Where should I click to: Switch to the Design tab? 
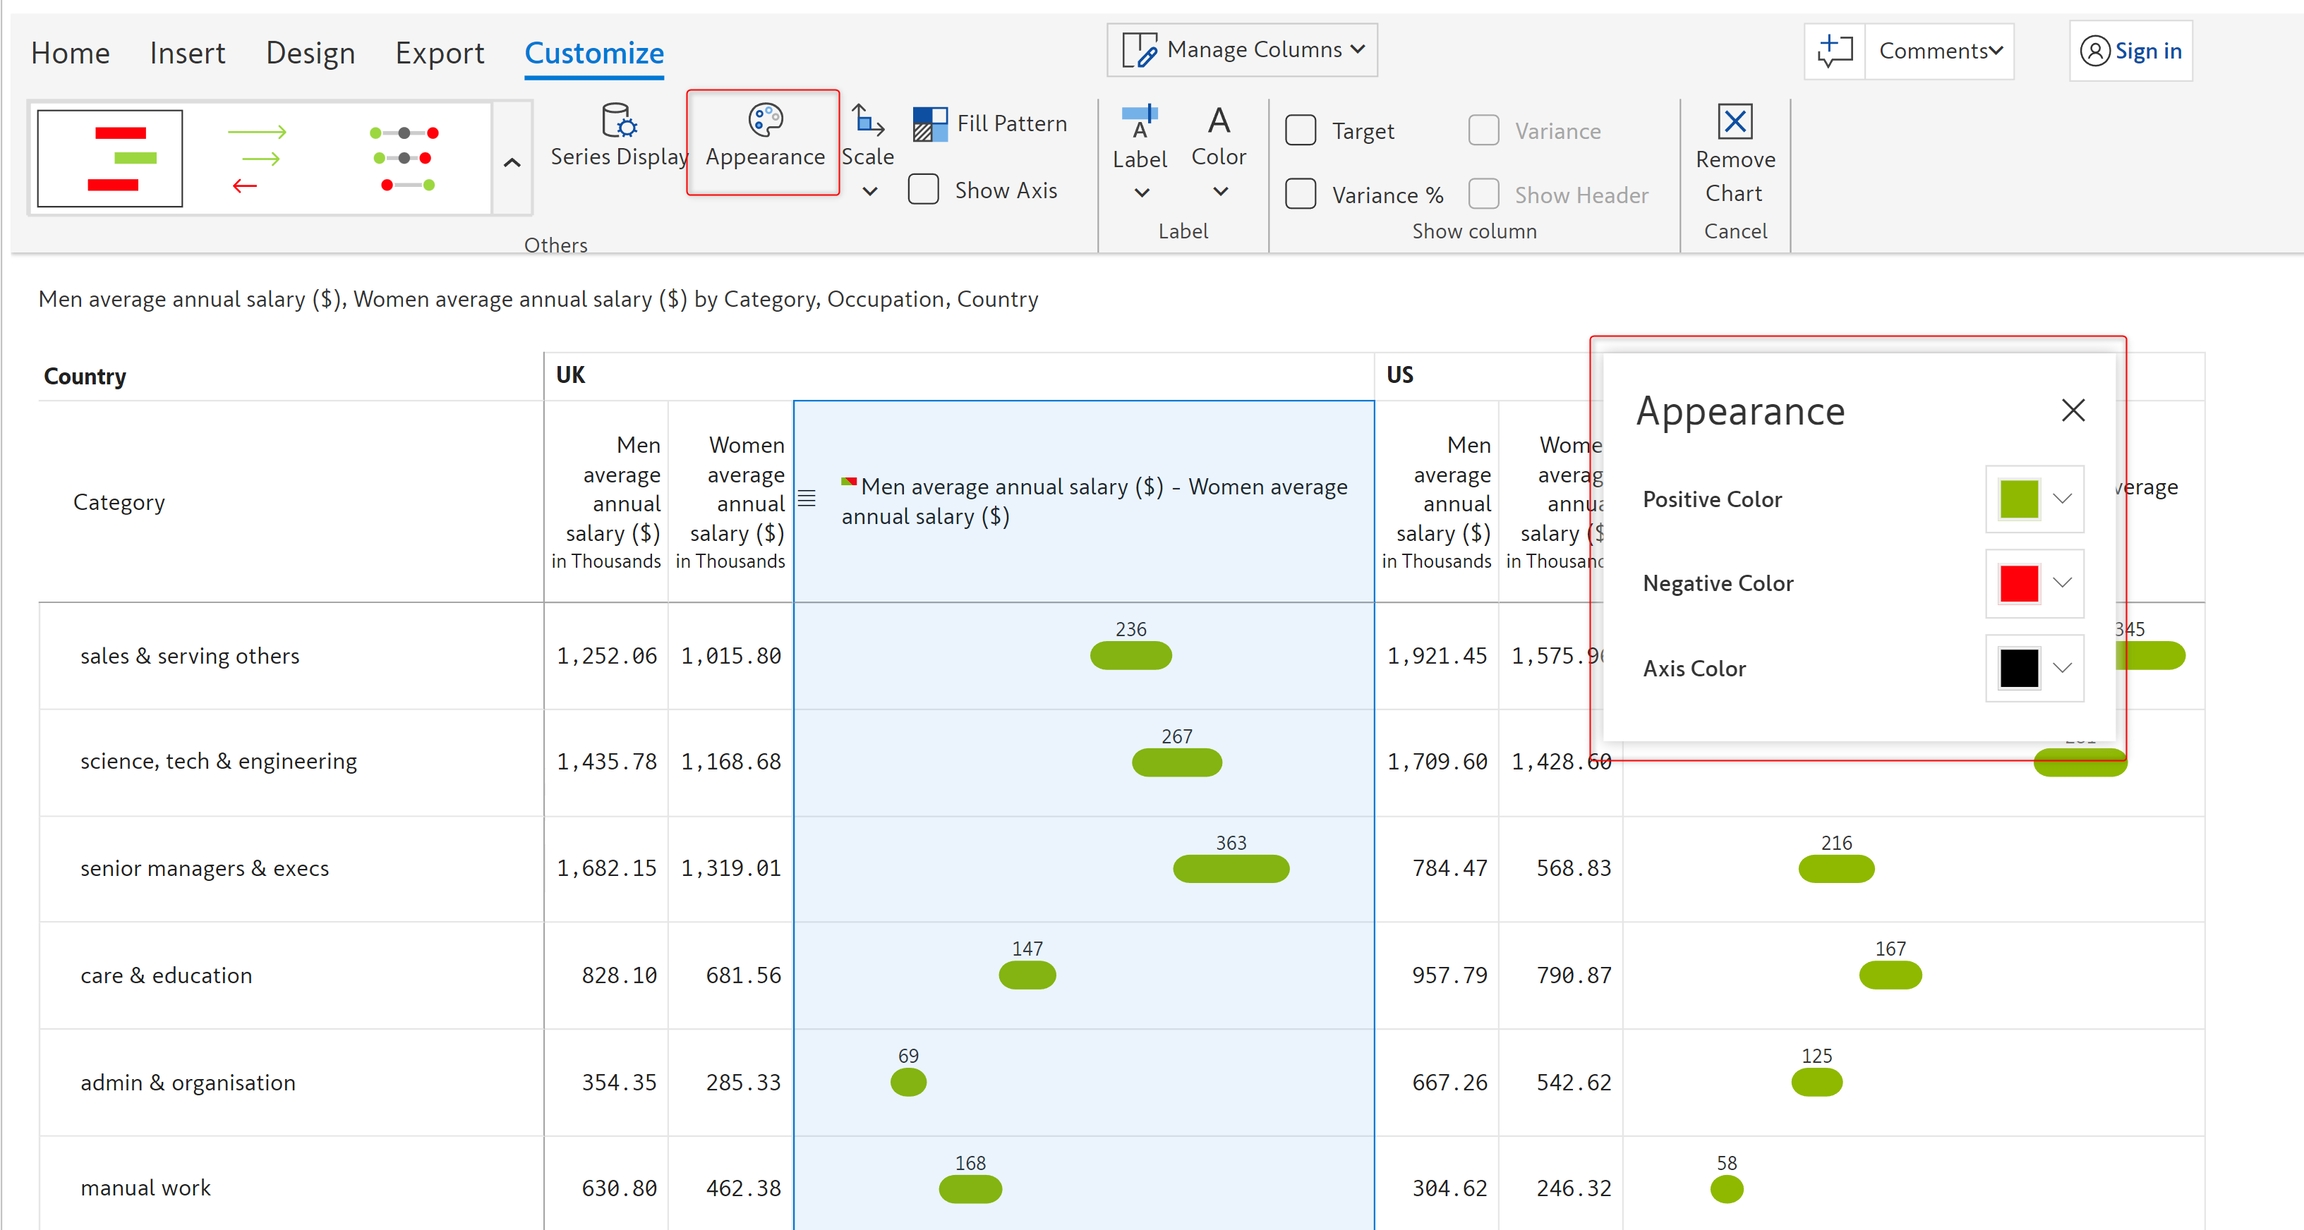(310, 53)
